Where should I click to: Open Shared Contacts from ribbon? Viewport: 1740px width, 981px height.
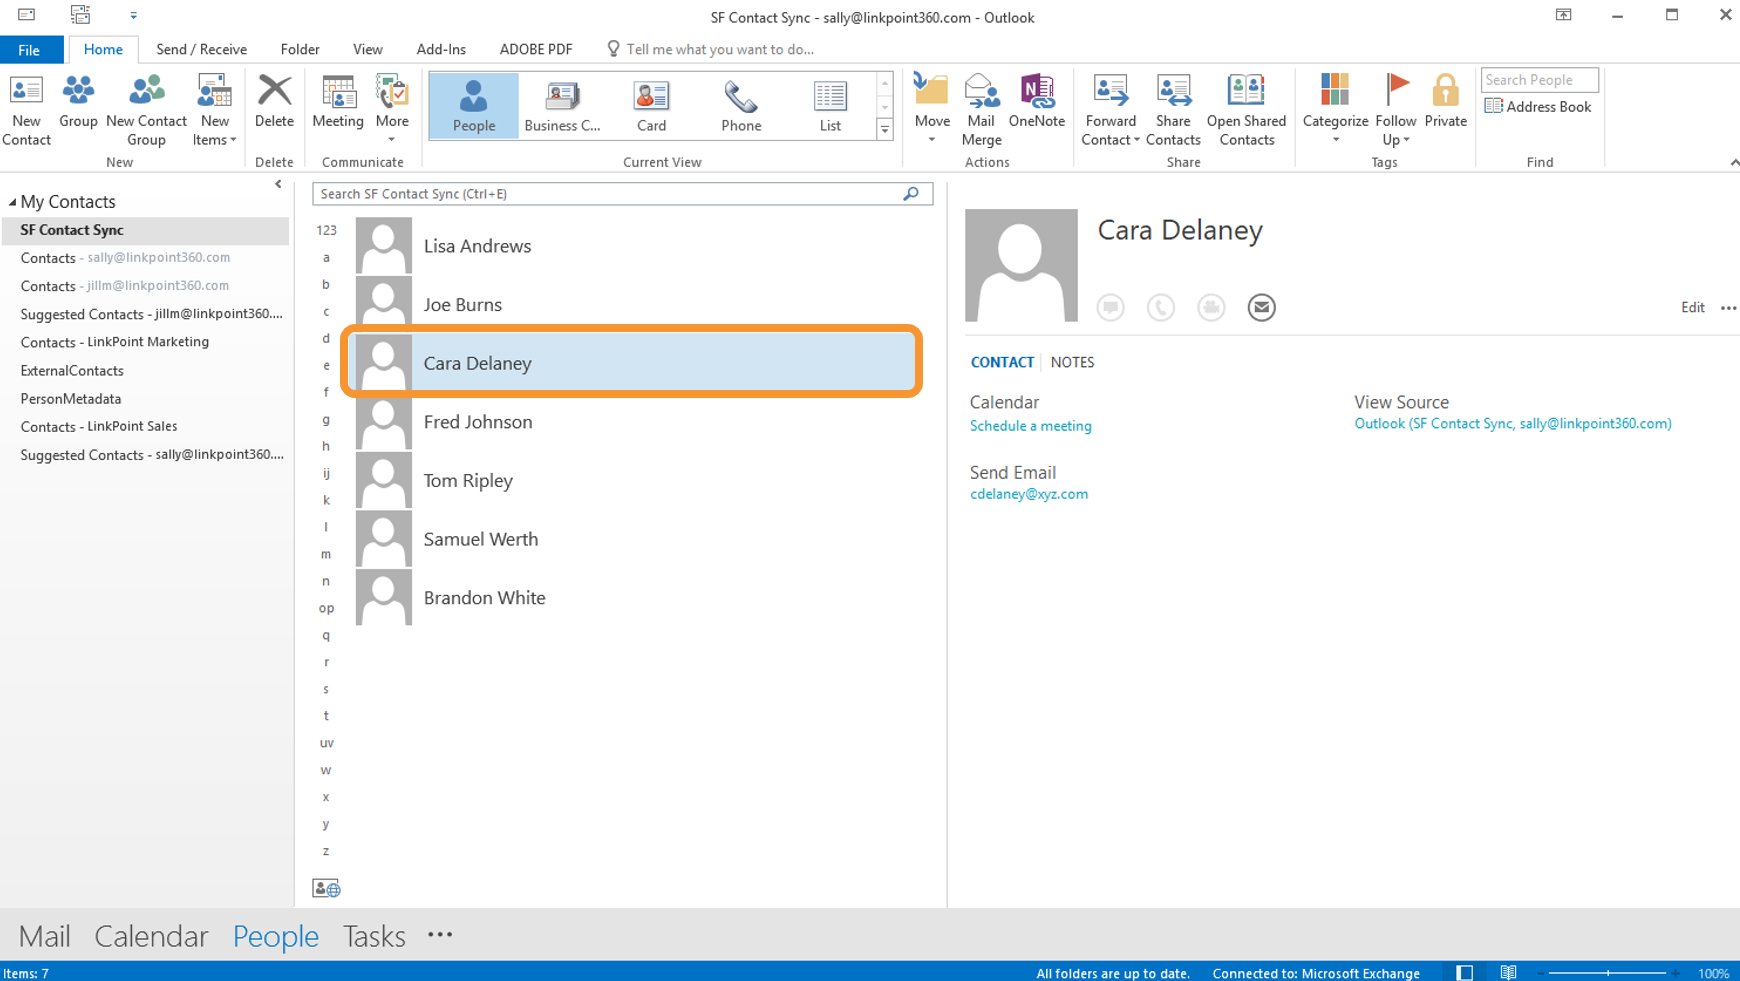[x=1246, y=109]
